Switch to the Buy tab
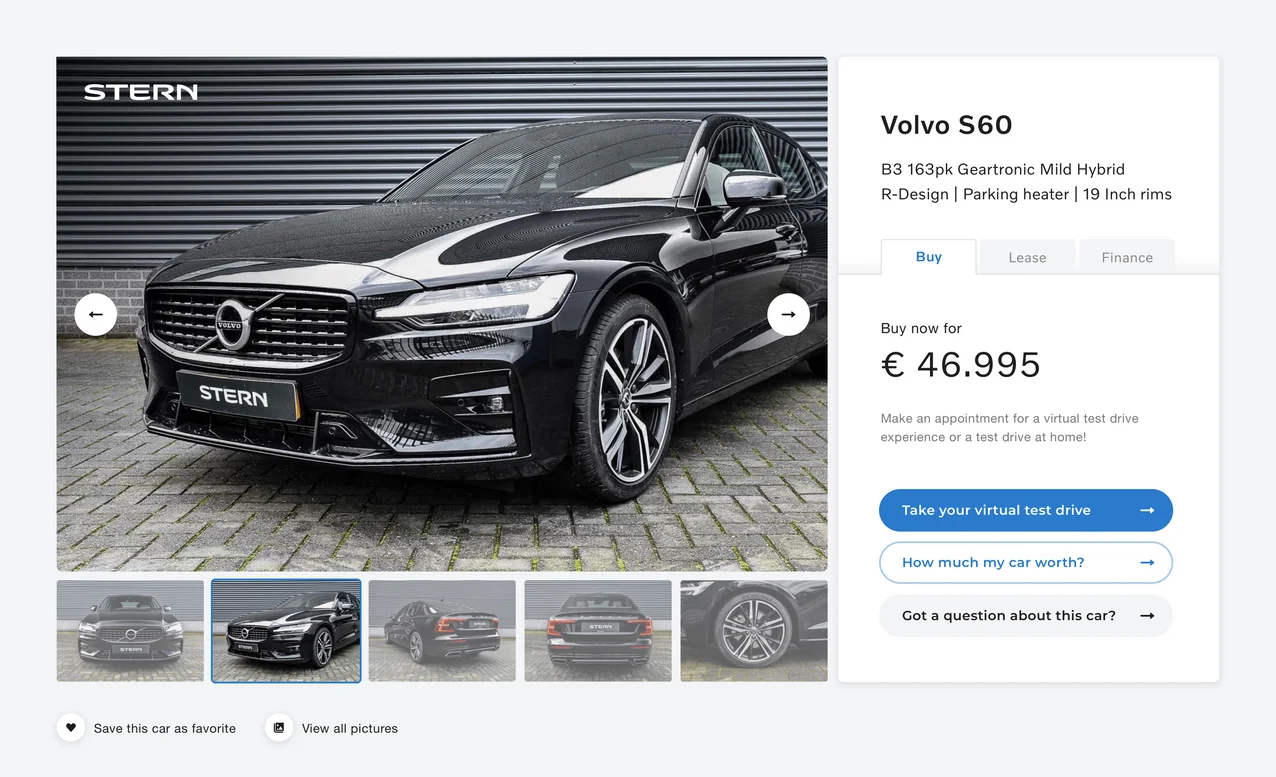 928,257
